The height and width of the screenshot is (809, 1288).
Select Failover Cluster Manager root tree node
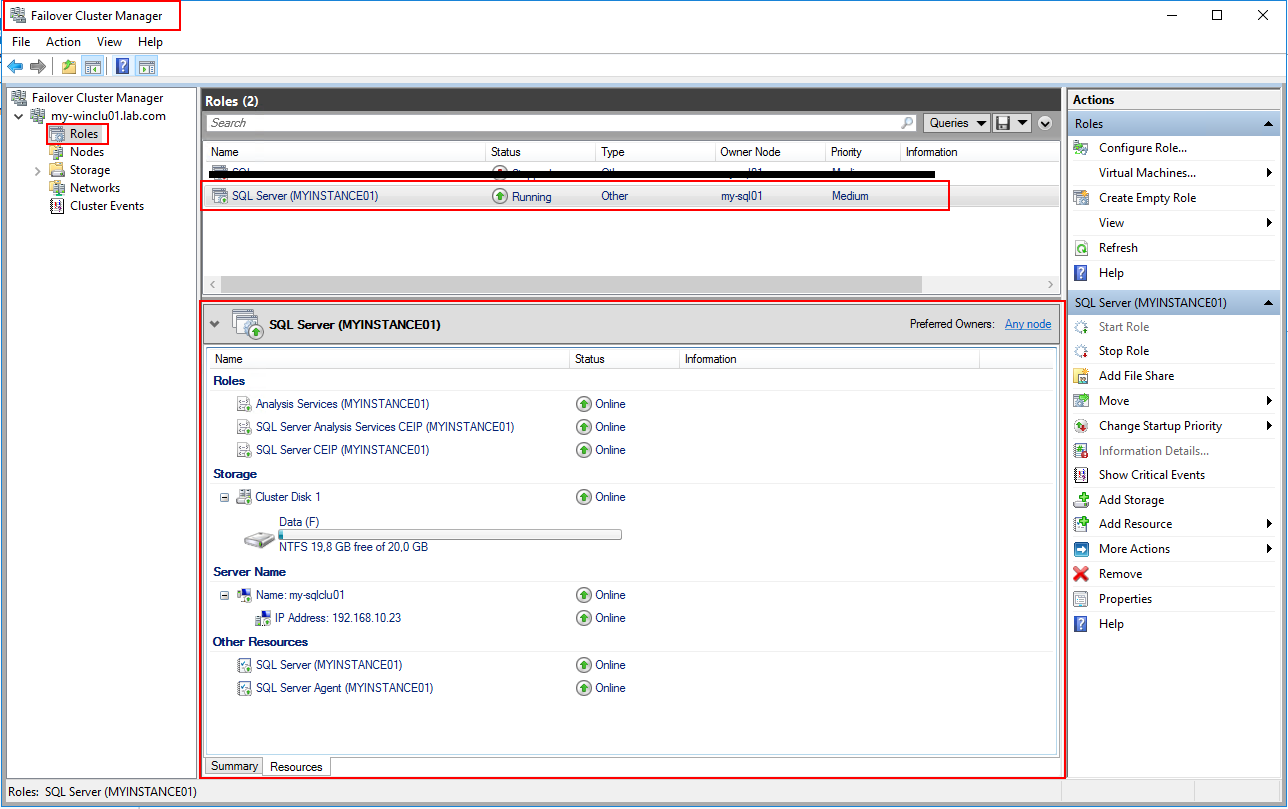tap(97, 98)
